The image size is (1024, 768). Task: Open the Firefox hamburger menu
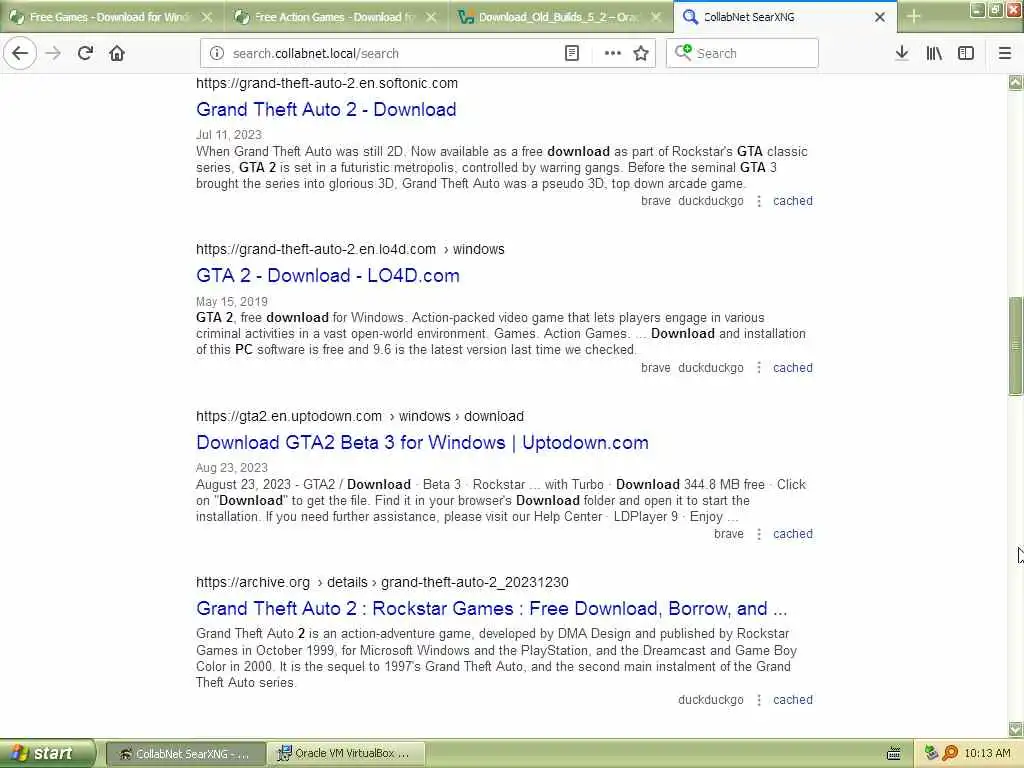(1005, 53)
